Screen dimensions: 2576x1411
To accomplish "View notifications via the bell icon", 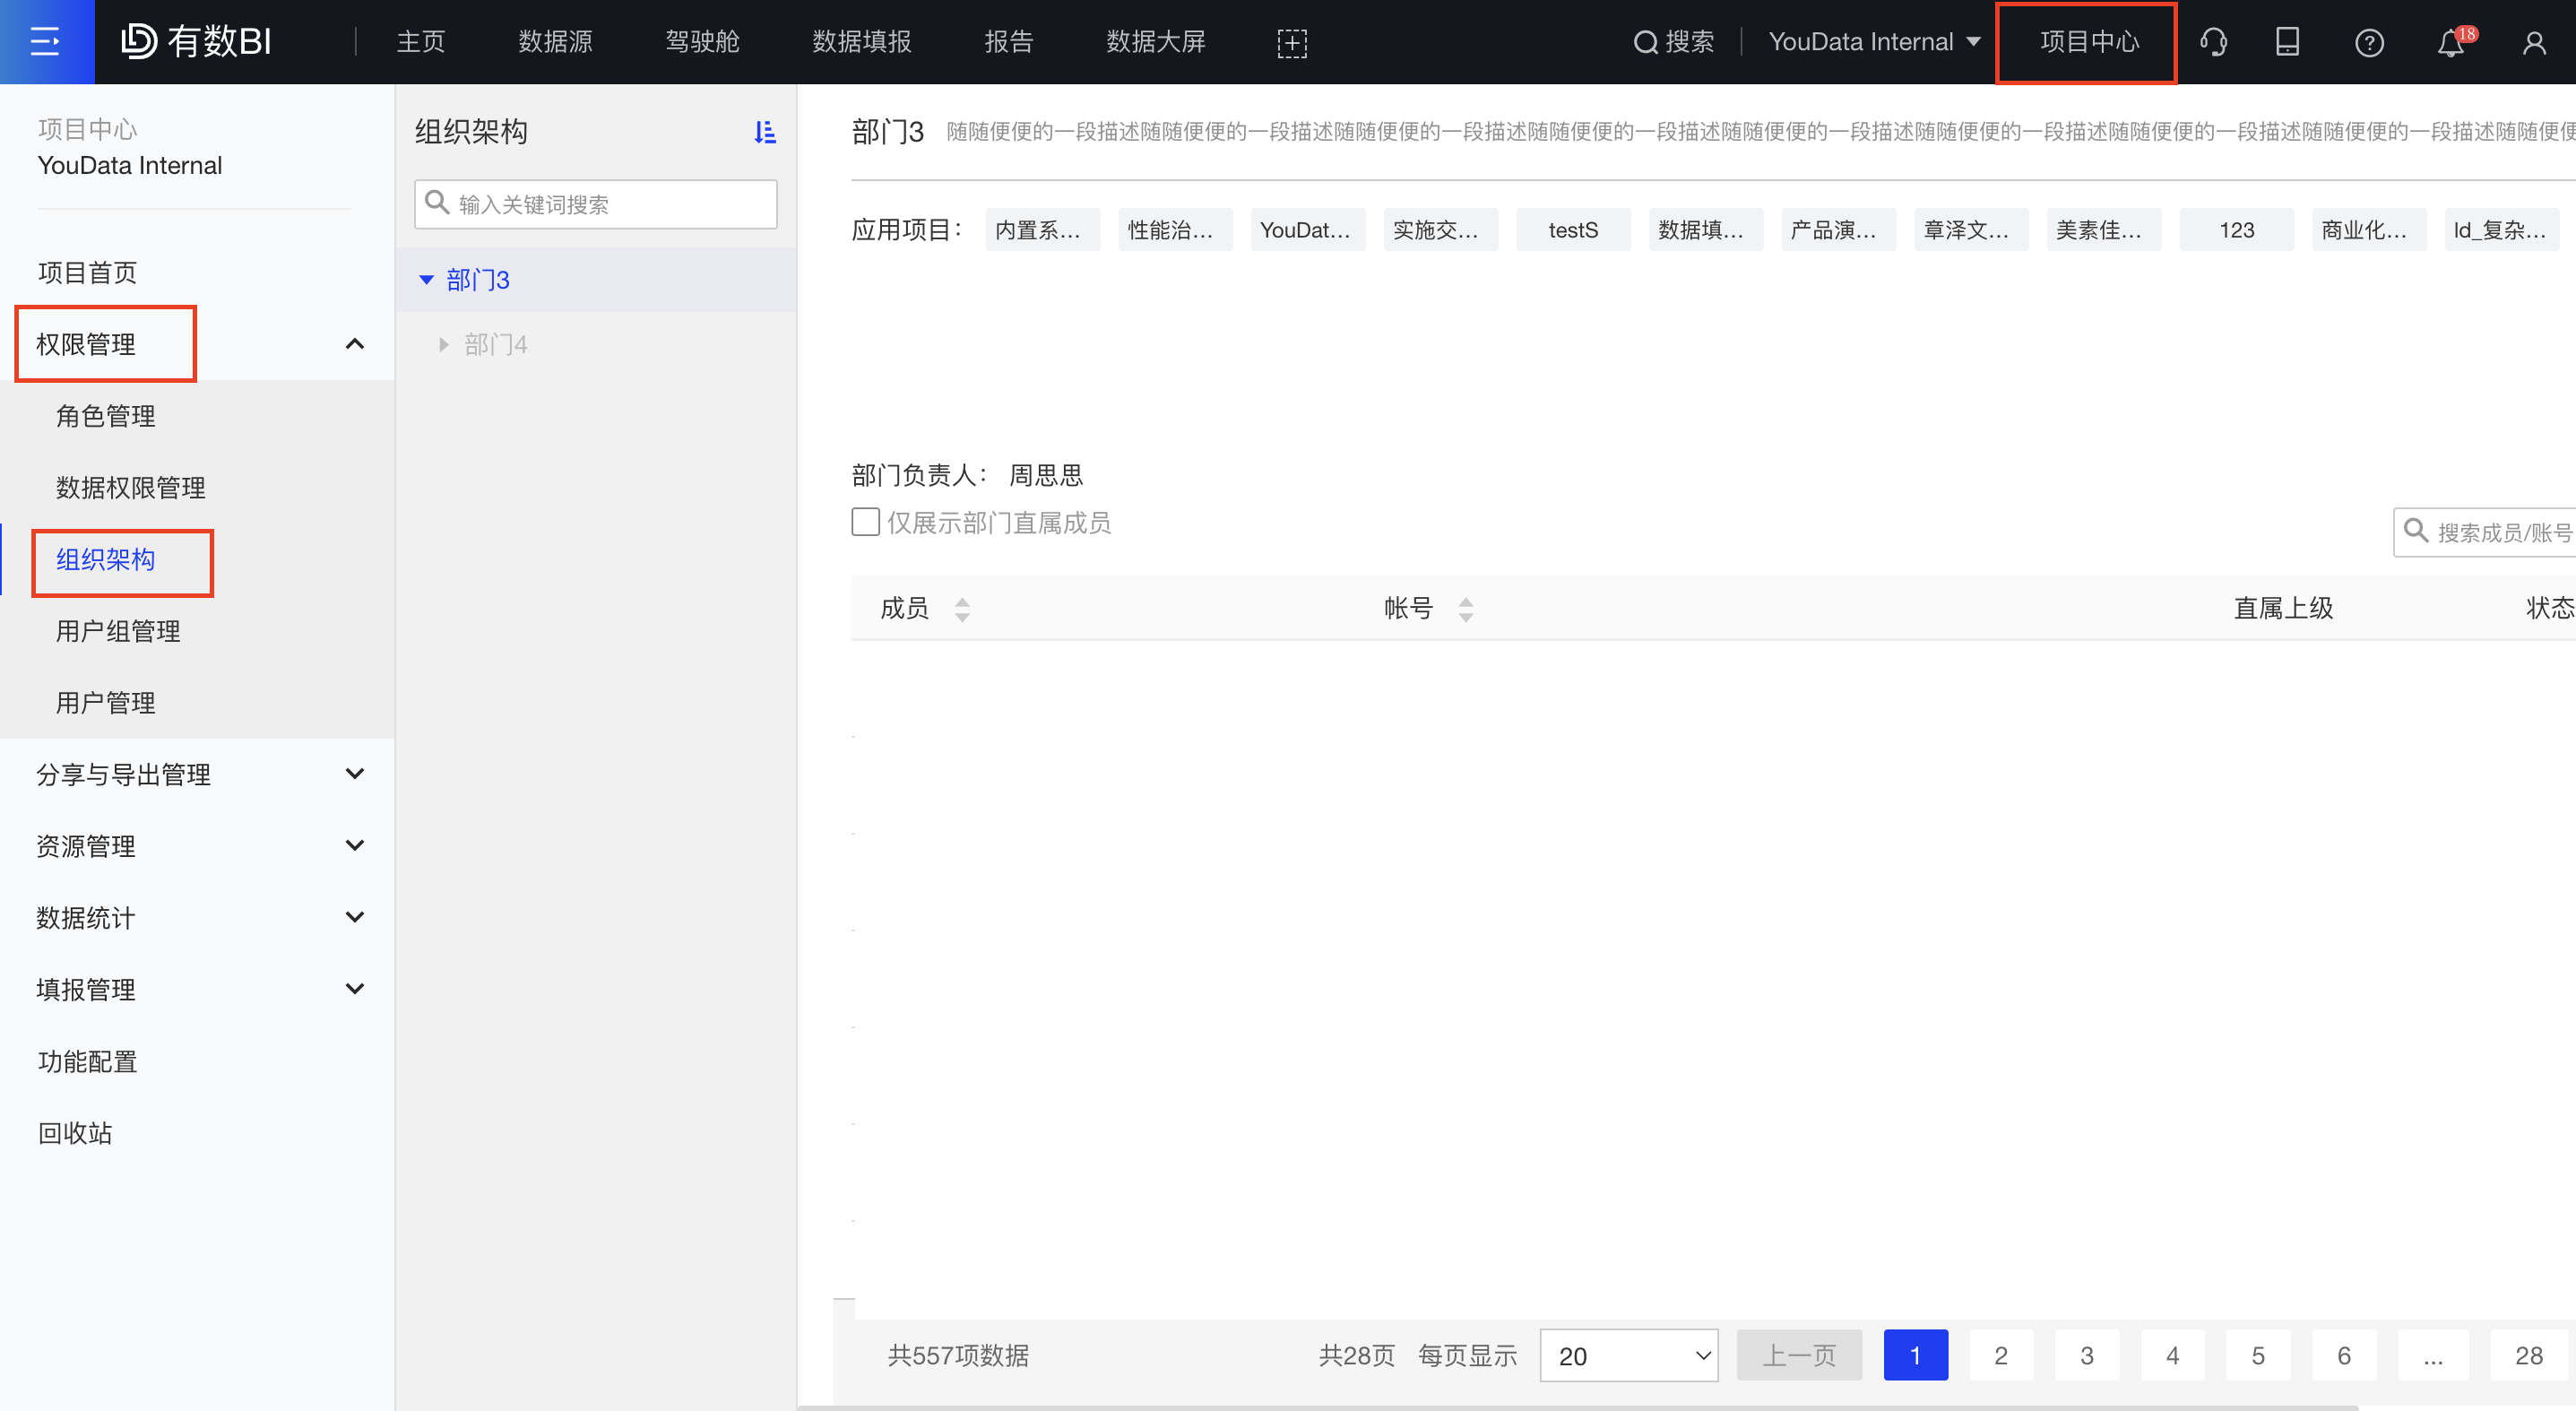I will (2451, 42).
